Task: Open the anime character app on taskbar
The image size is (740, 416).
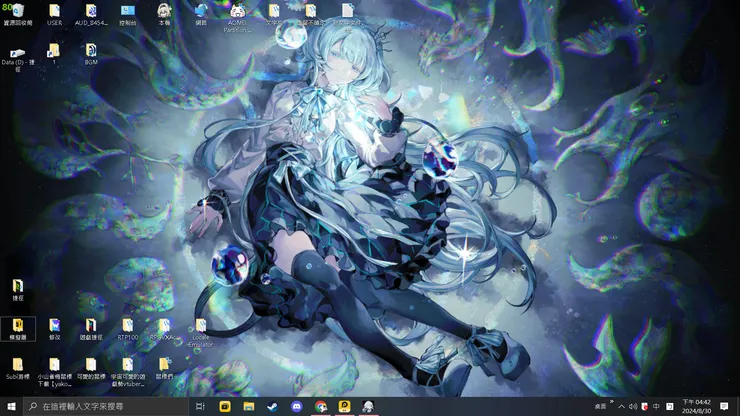Action: 368,406
